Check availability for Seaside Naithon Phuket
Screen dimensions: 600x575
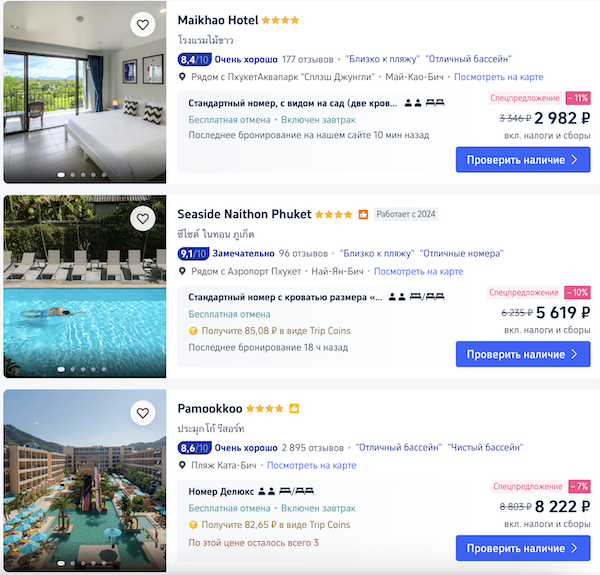click(x=523, y=354)
